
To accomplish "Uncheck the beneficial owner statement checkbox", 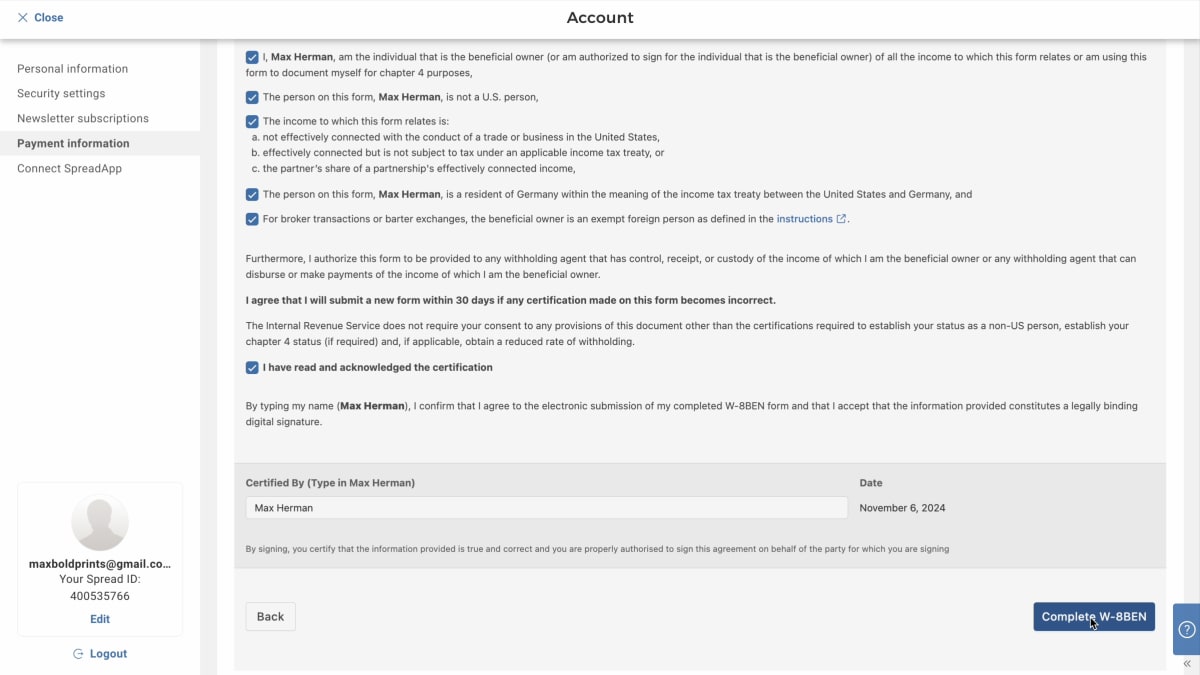I will click(252, 57).
